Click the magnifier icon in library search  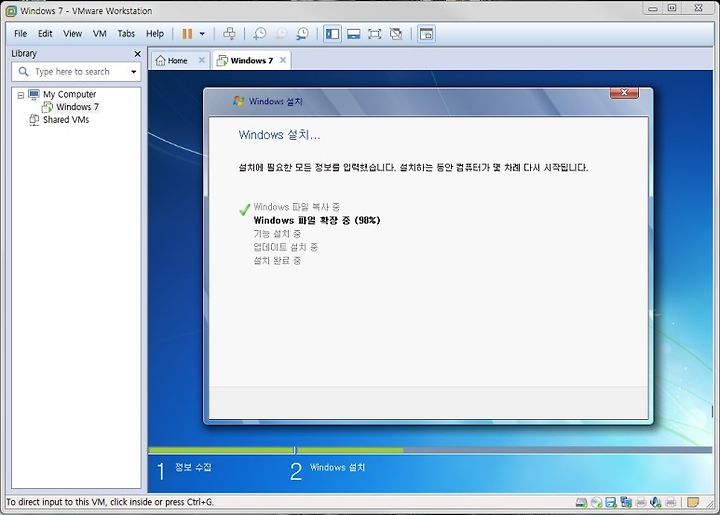[x=23, y=72]
